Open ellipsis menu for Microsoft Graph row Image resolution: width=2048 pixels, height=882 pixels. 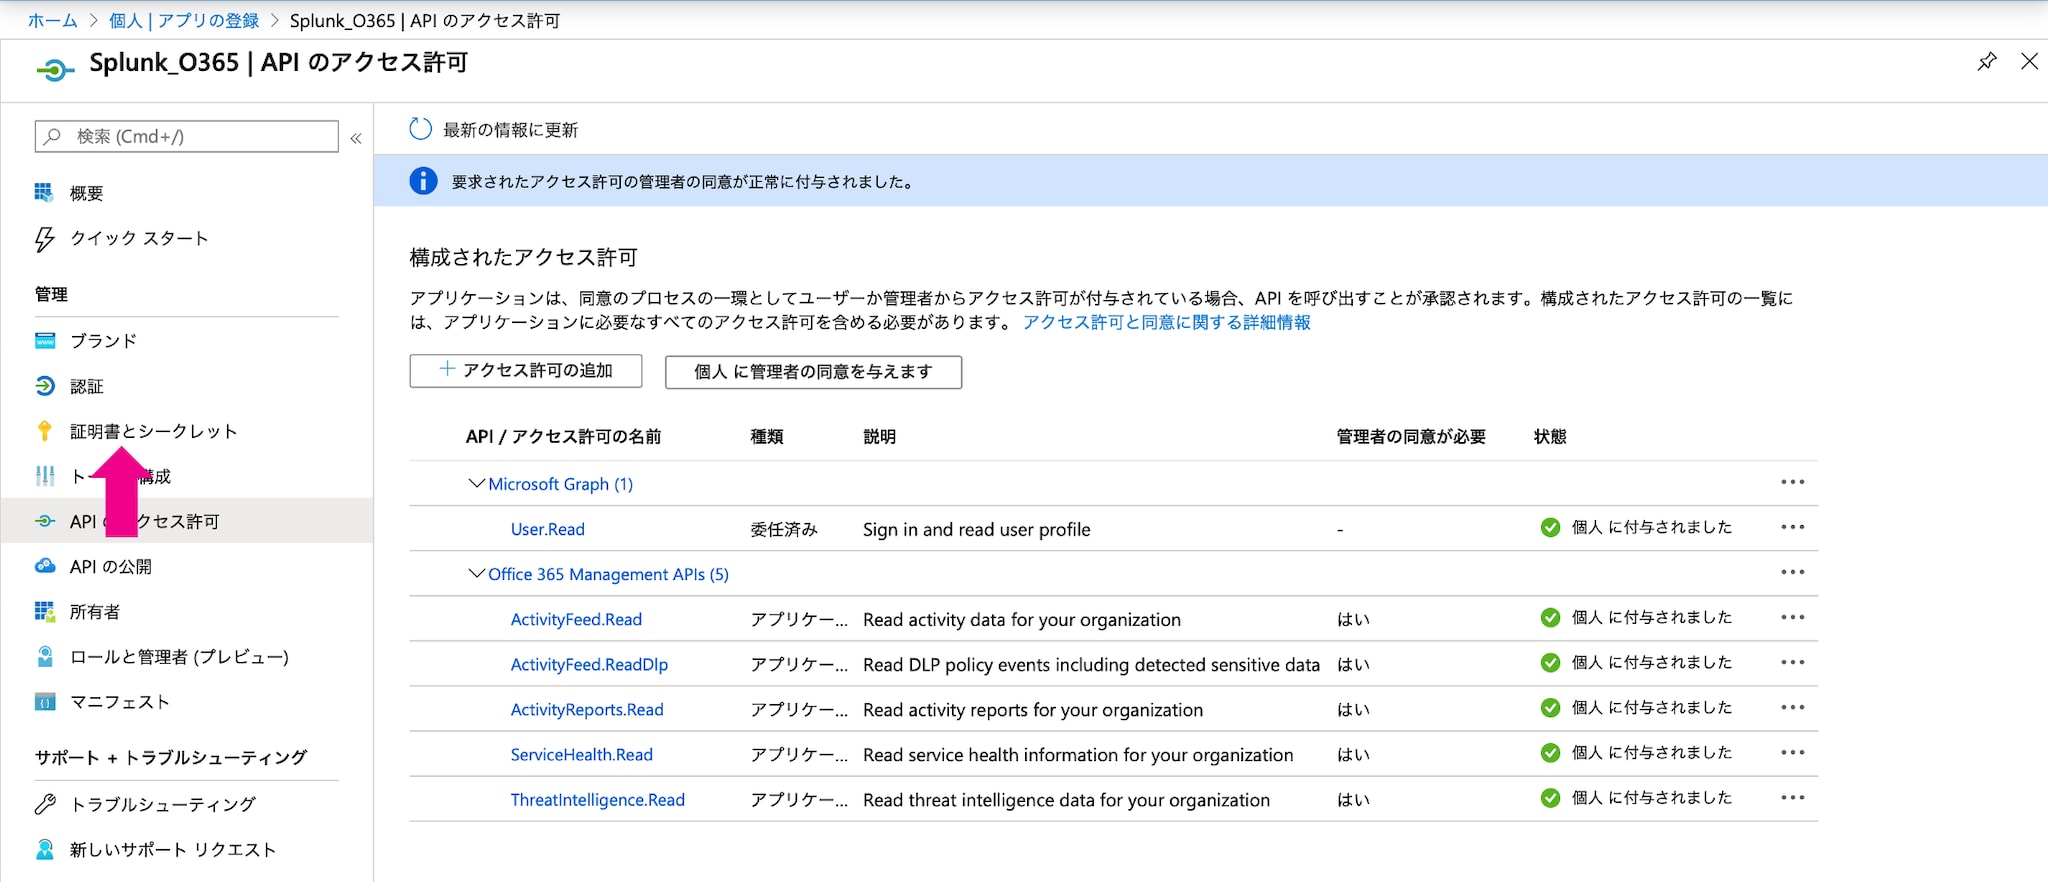coord(1792,482)
